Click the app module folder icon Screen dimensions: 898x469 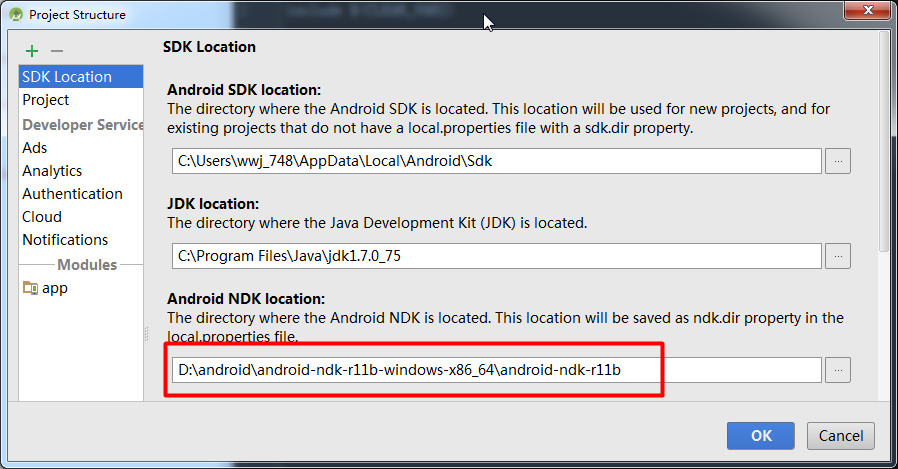[30, 288]
